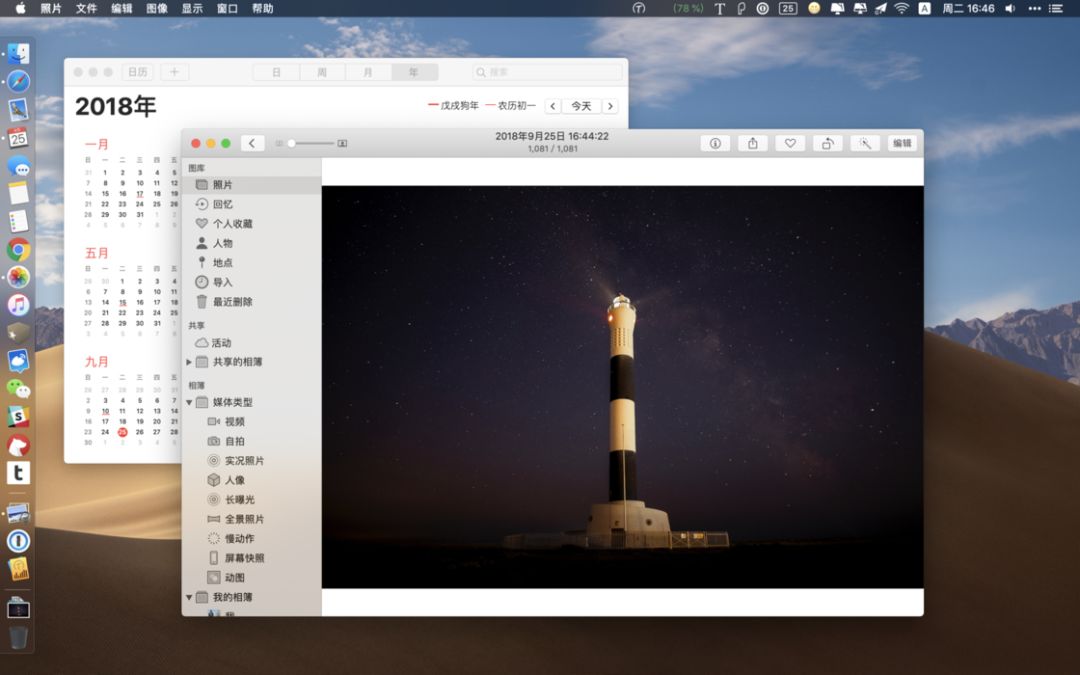The height and width of the screenshot is (675, 1080).
Task: Mark the lighthouse photo as favorite
Action: 789,143
